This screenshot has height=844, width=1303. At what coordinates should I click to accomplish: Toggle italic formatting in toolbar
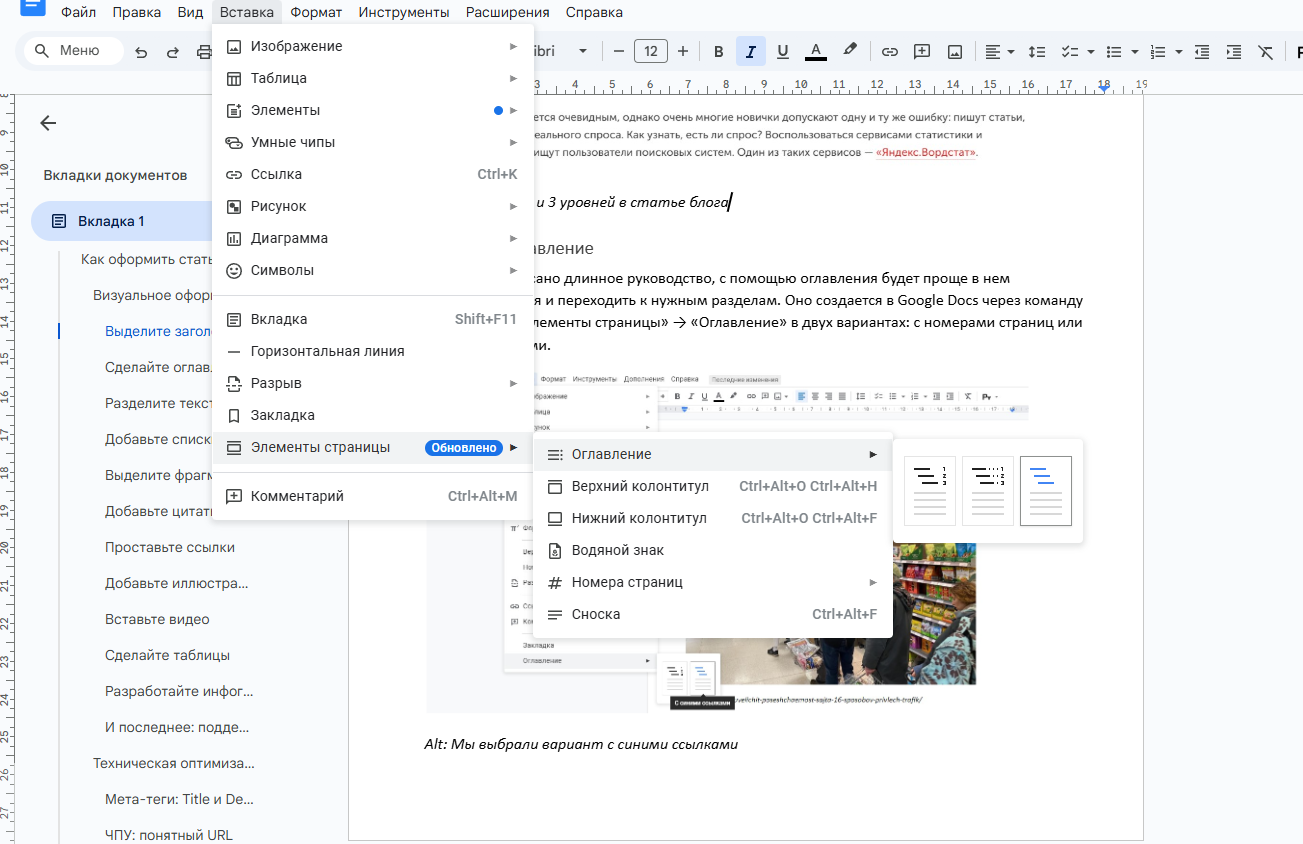[x=750, y=51]
